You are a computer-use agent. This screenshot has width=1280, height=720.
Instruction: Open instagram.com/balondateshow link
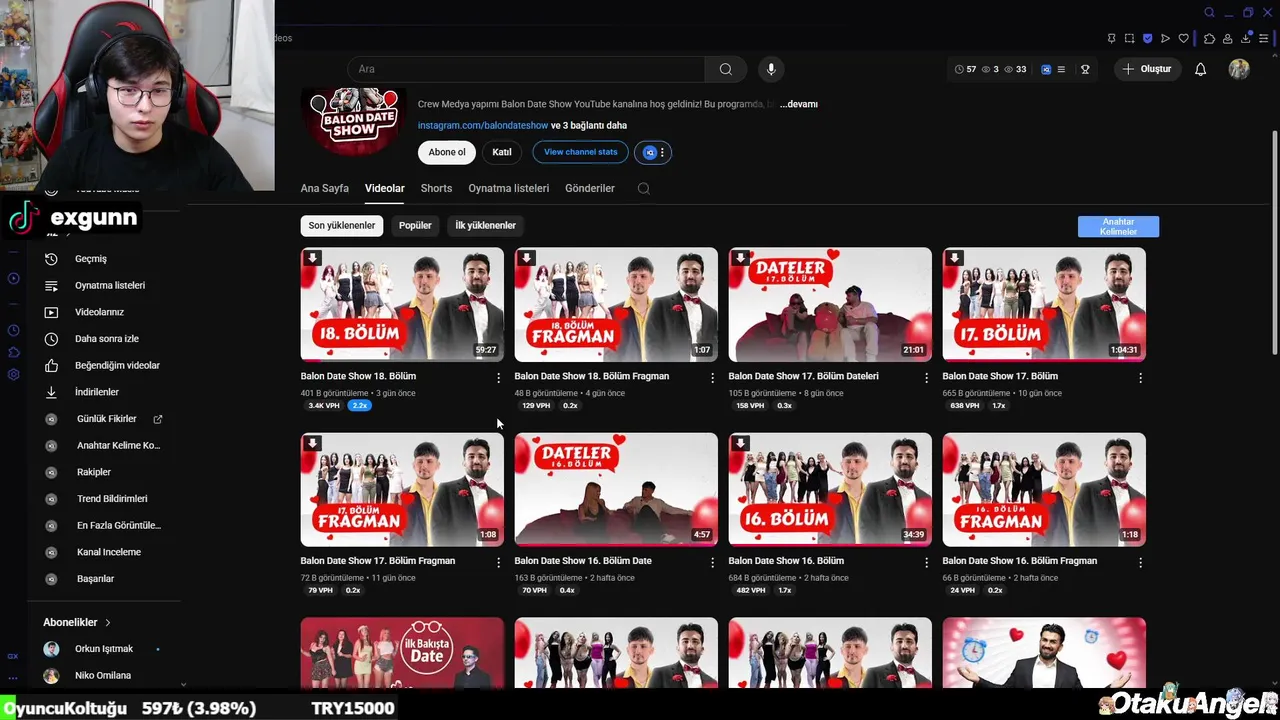click(483, 125)
